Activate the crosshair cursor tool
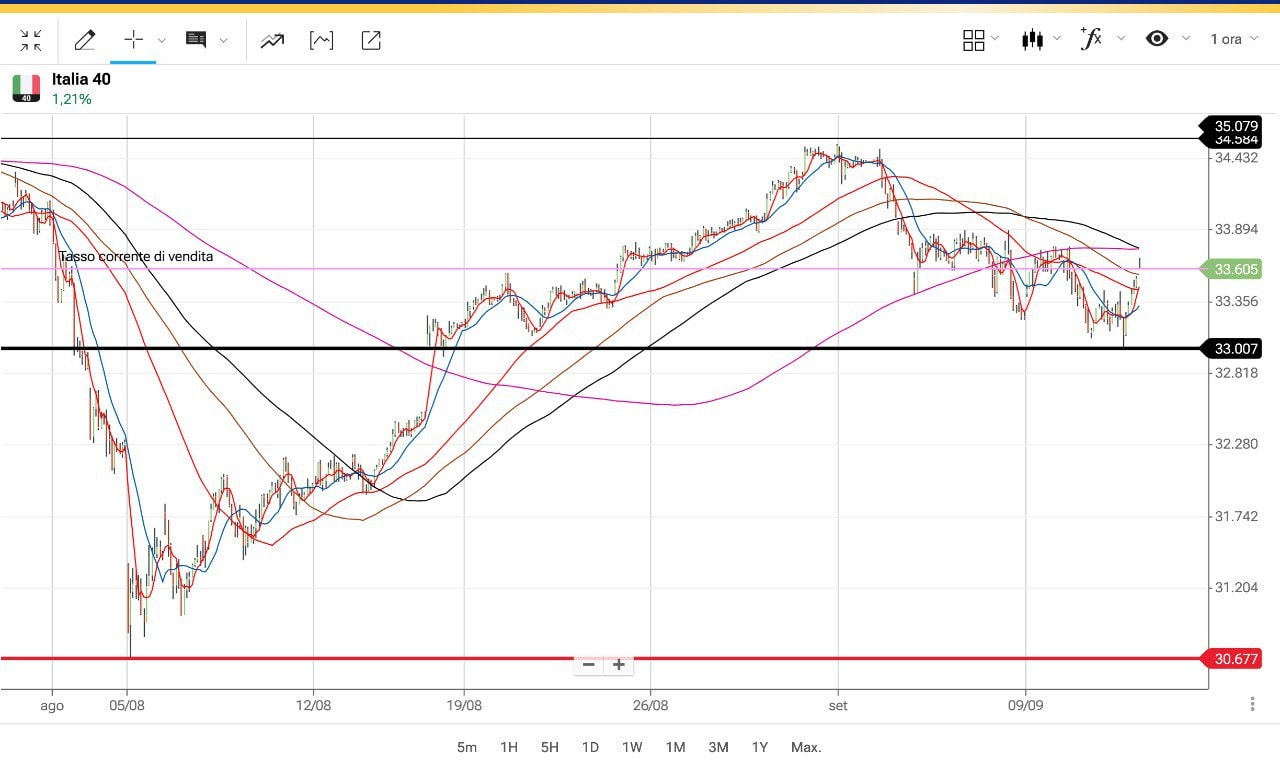 click(133, 40)
